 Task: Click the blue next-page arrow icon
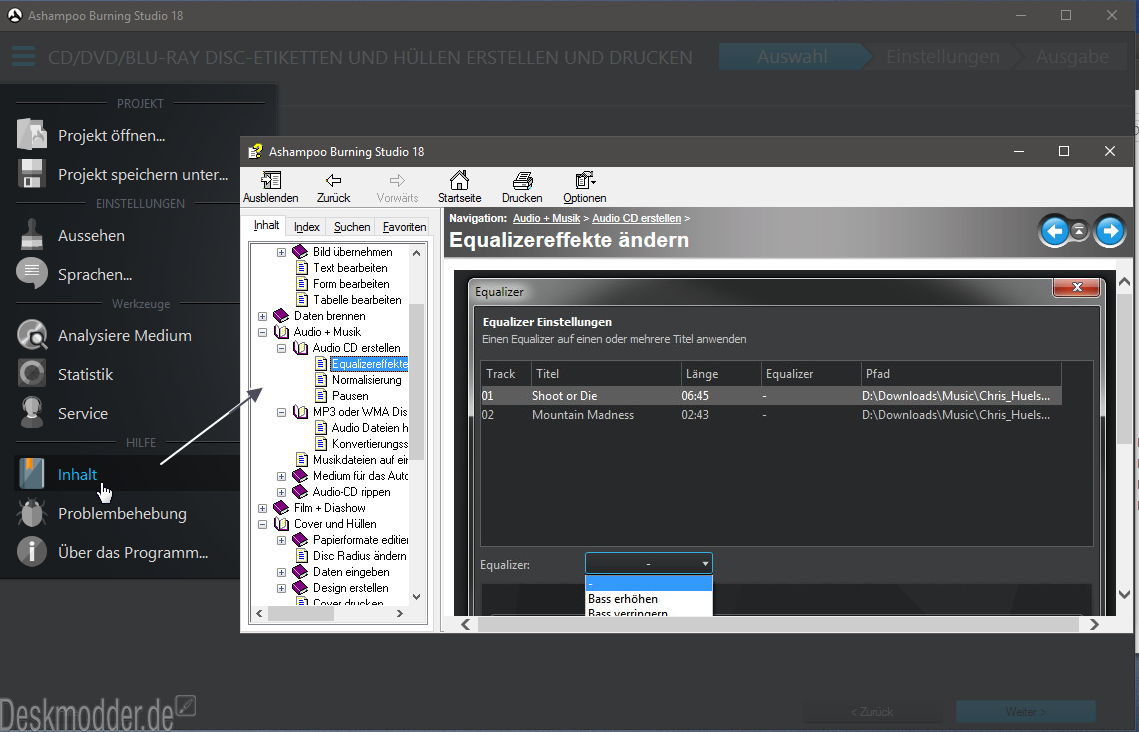(x=1109, y=232)
